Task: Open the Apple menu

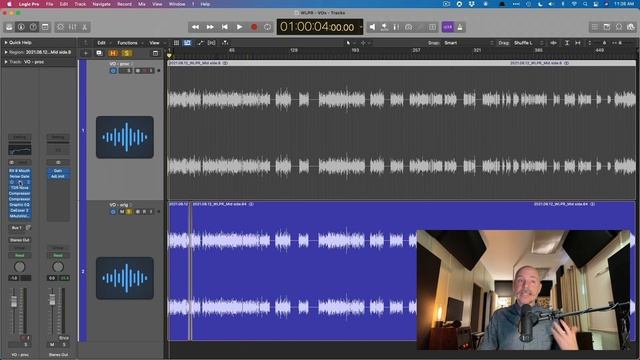Action: coord(9,4)
